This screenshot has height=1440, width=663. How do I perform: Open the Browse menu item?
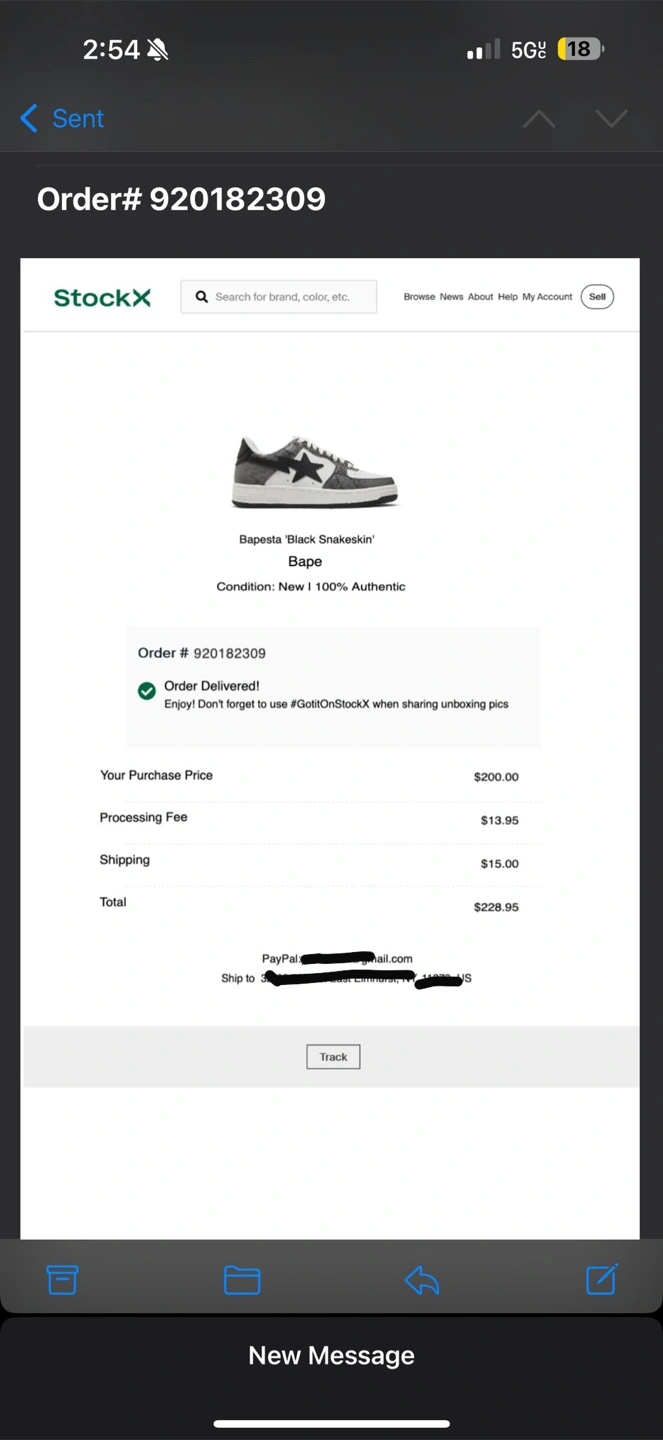pyautogui.click(x=419, y=297)
